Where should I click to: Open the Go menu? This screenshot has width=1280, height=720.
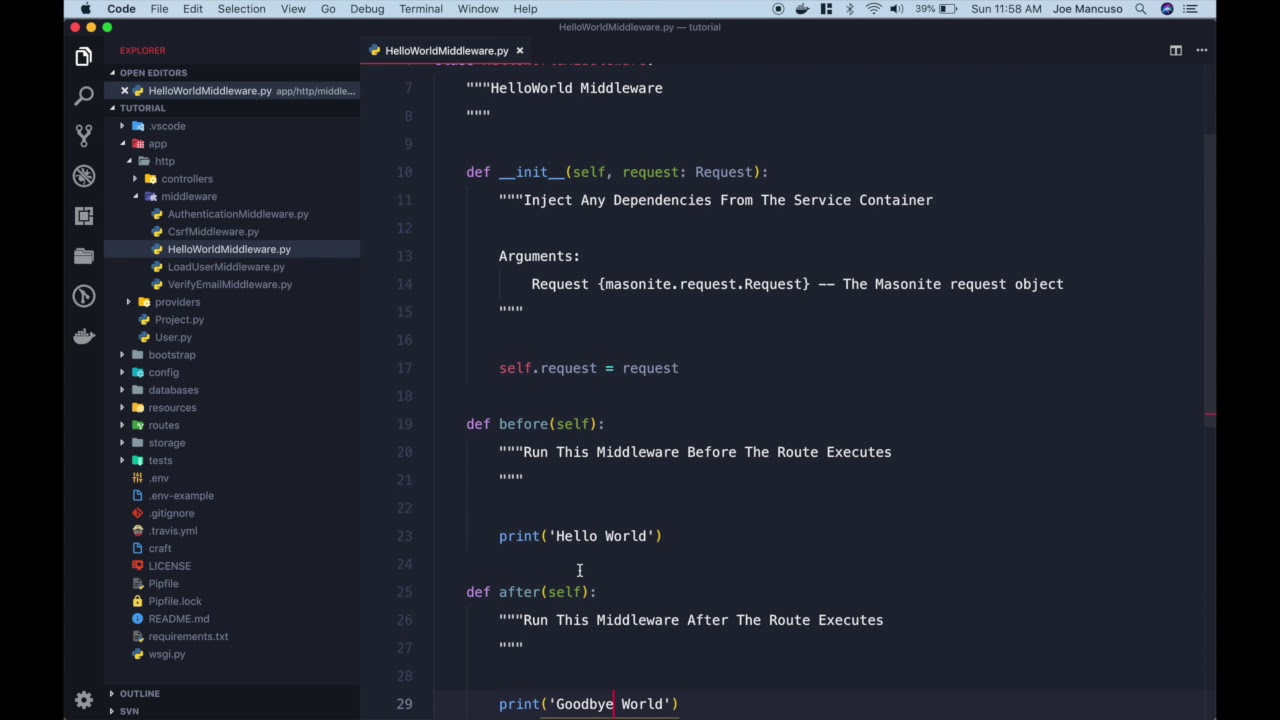[x=328, y=9]
